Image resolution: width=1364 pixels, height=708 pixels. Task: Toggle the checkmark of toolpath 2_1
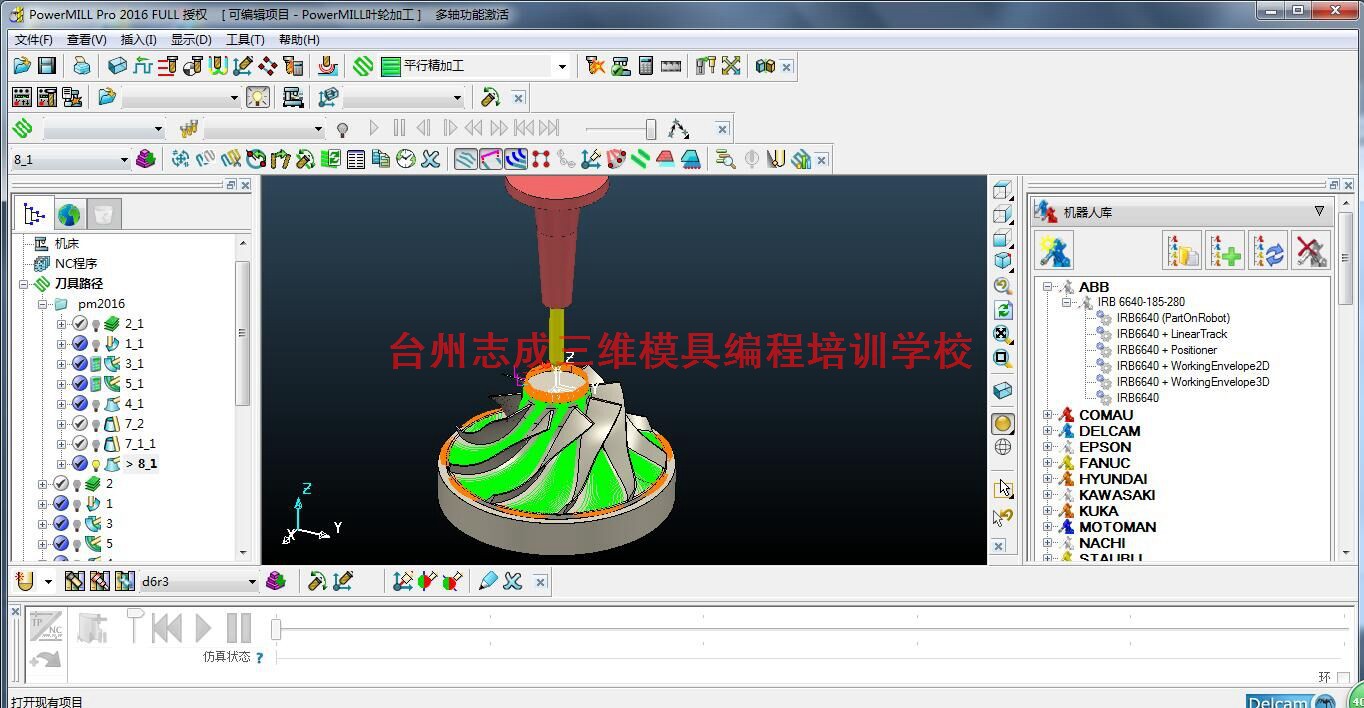coord(80,324)
